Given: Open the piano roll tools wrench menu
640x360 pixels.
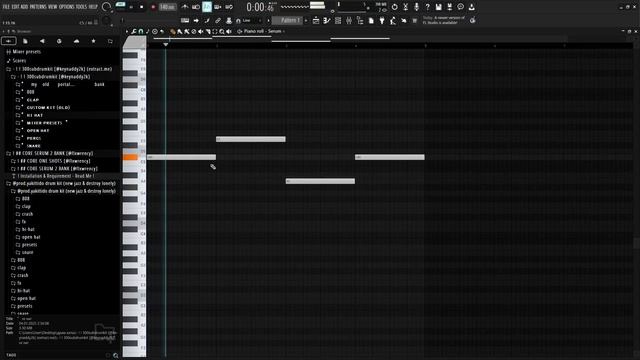Looking at the screenshot, I should tap(133, 31).
